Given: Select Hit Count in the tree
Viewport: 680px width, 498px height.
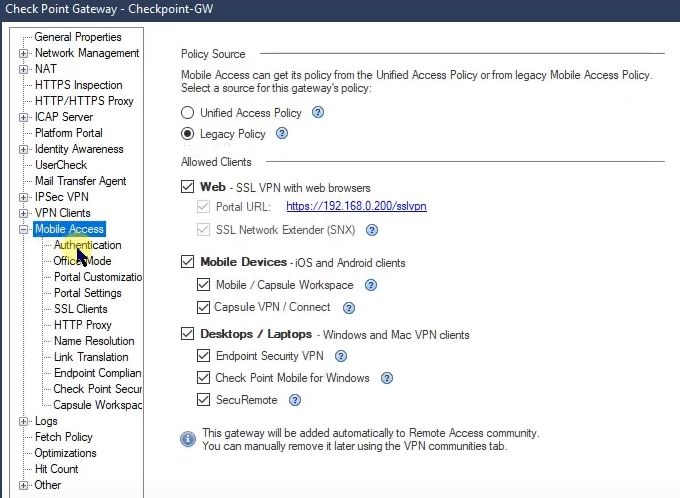Looking at the screenshot, I should click(x=56, y=469).
